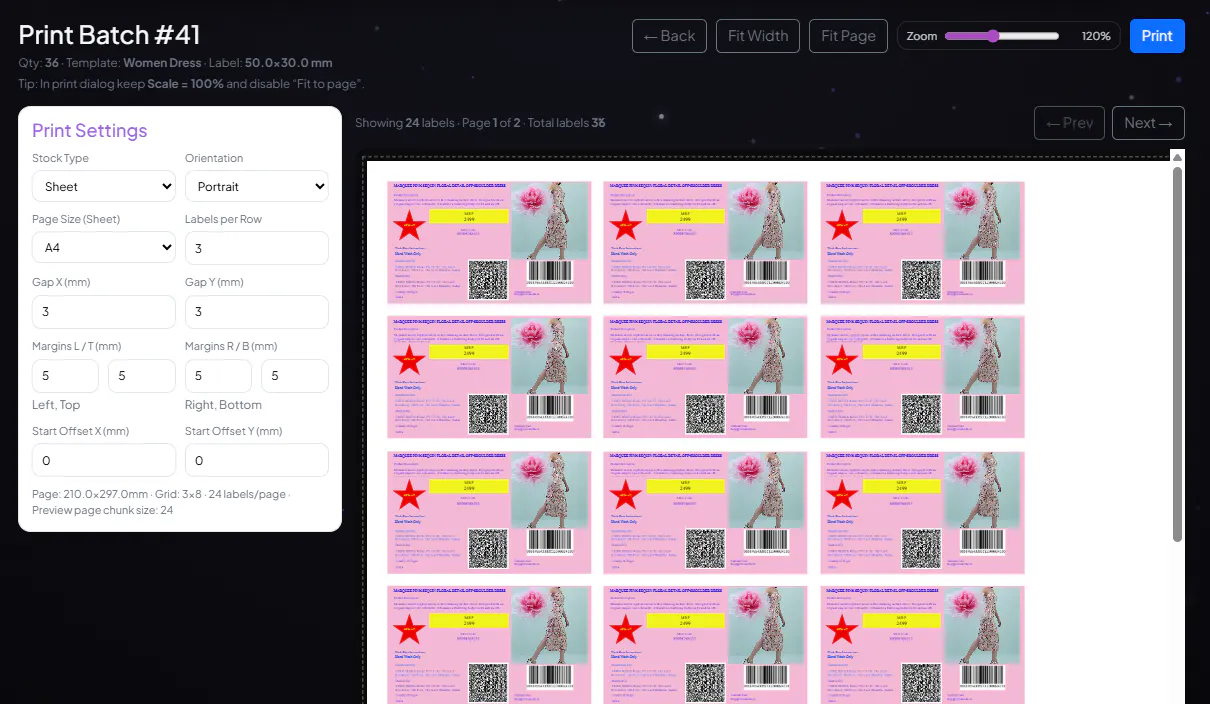Click the Print Batch #41 title
The width and height of the screenshot is (1210, 704).
(110, 35)
